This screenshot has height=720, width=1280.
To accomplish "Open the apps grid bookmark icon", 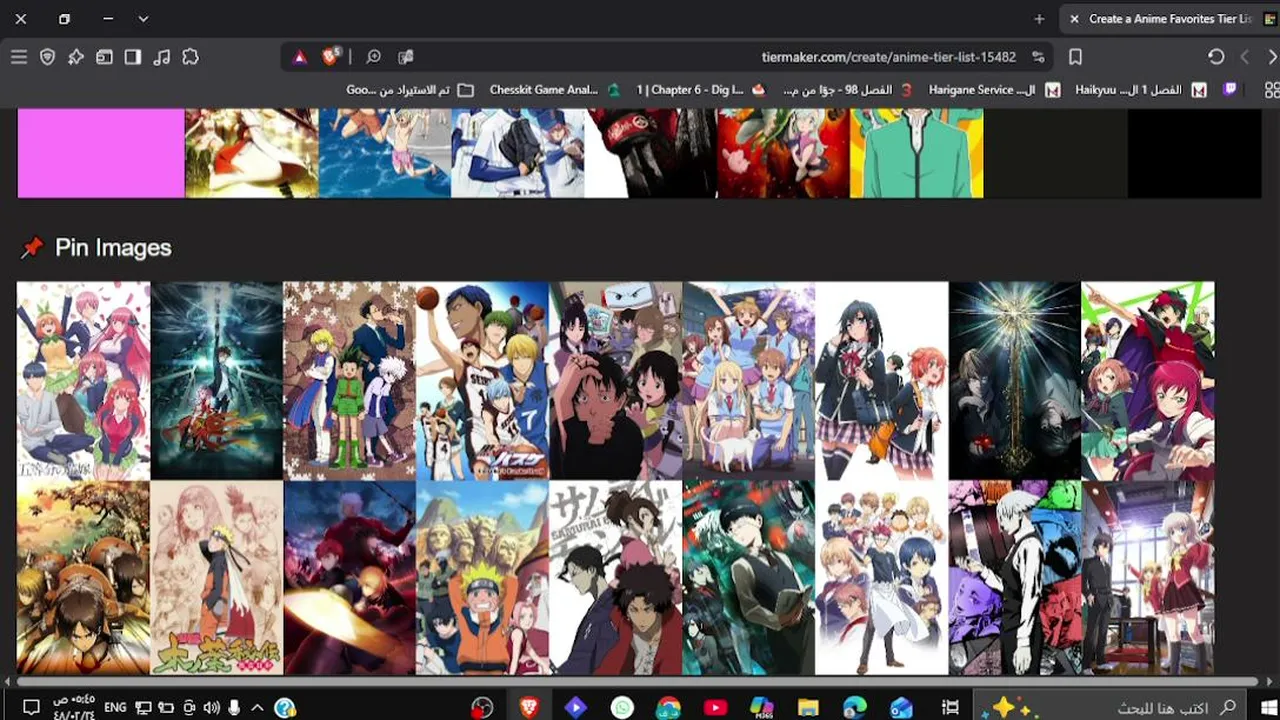I will point(1272,90).
